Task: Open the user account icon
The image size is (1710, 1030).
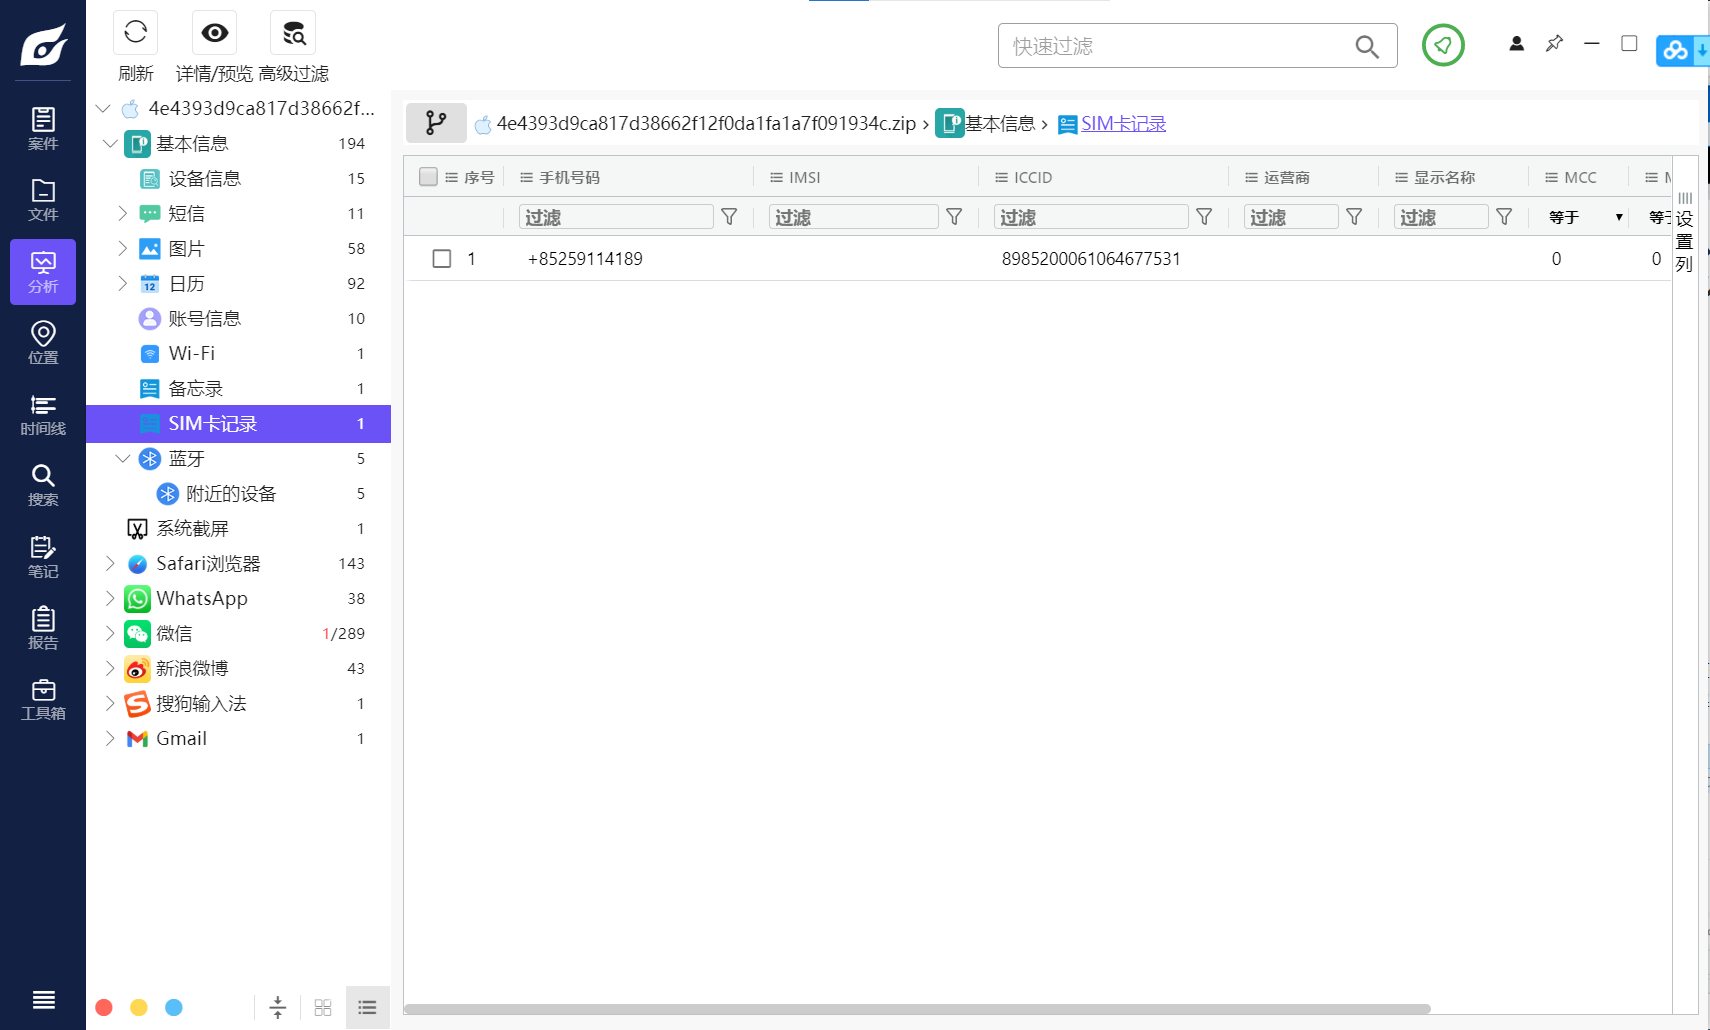Action: pos(1516,43)
